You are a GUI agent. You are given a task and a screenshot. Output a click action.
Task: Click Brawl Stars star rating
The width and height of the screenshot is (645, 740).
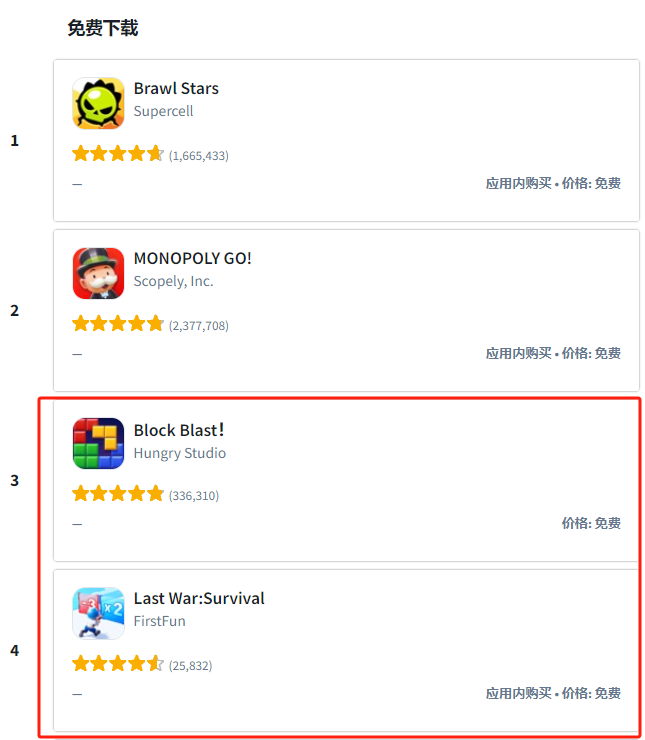pos(118,154)
